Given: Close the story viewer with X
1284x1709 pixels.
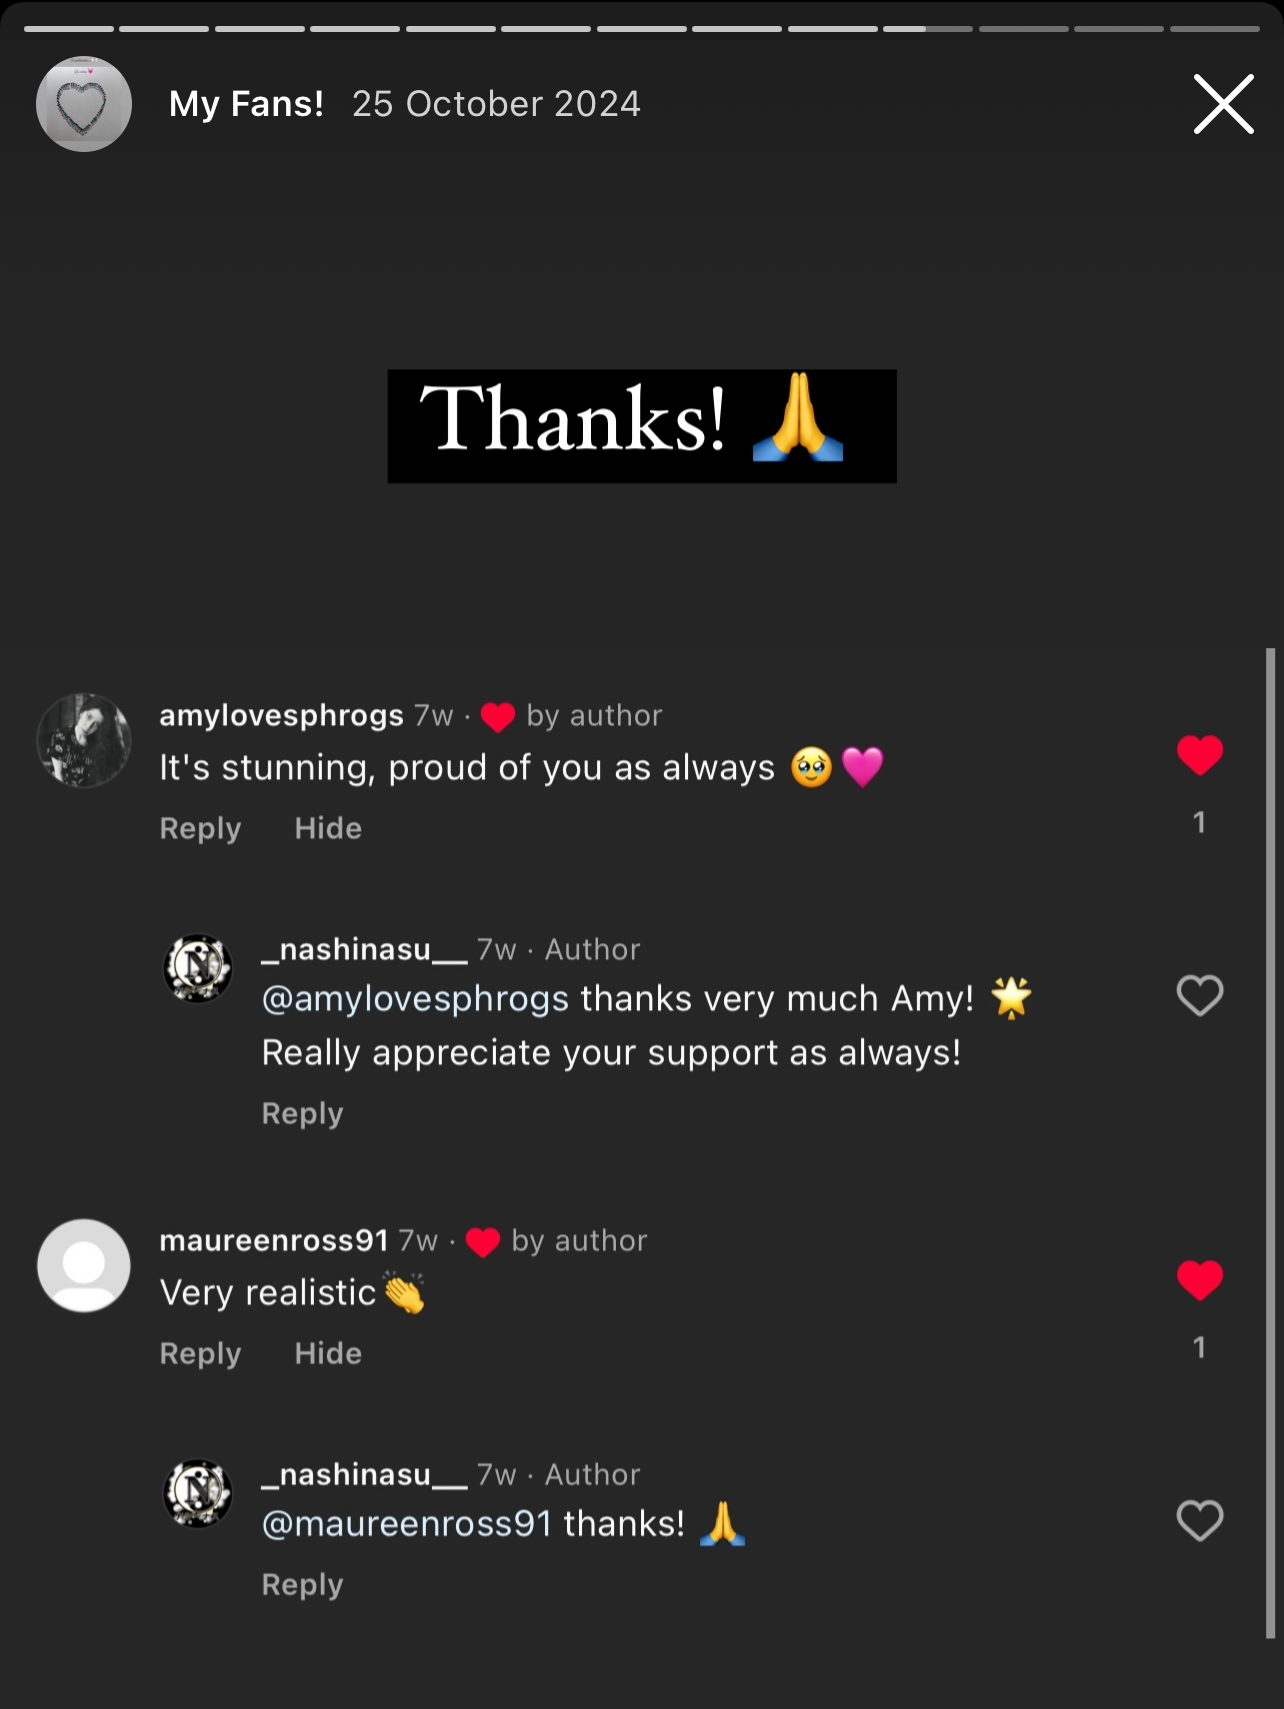Looking at the screenshot, I should [1223, 104].
